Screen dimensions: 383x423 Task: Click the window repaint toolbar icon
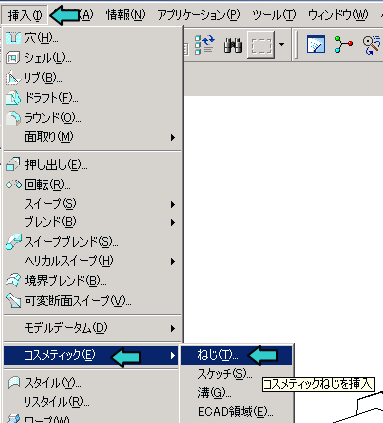tap(315, 44)
